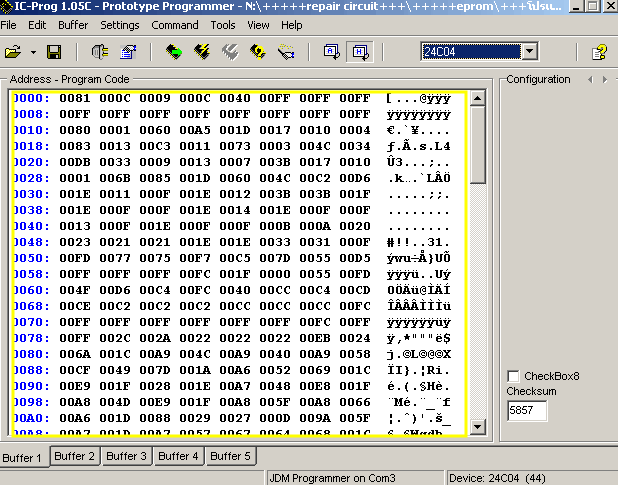
Task: Open the Buffer menu
Action: 73,25
